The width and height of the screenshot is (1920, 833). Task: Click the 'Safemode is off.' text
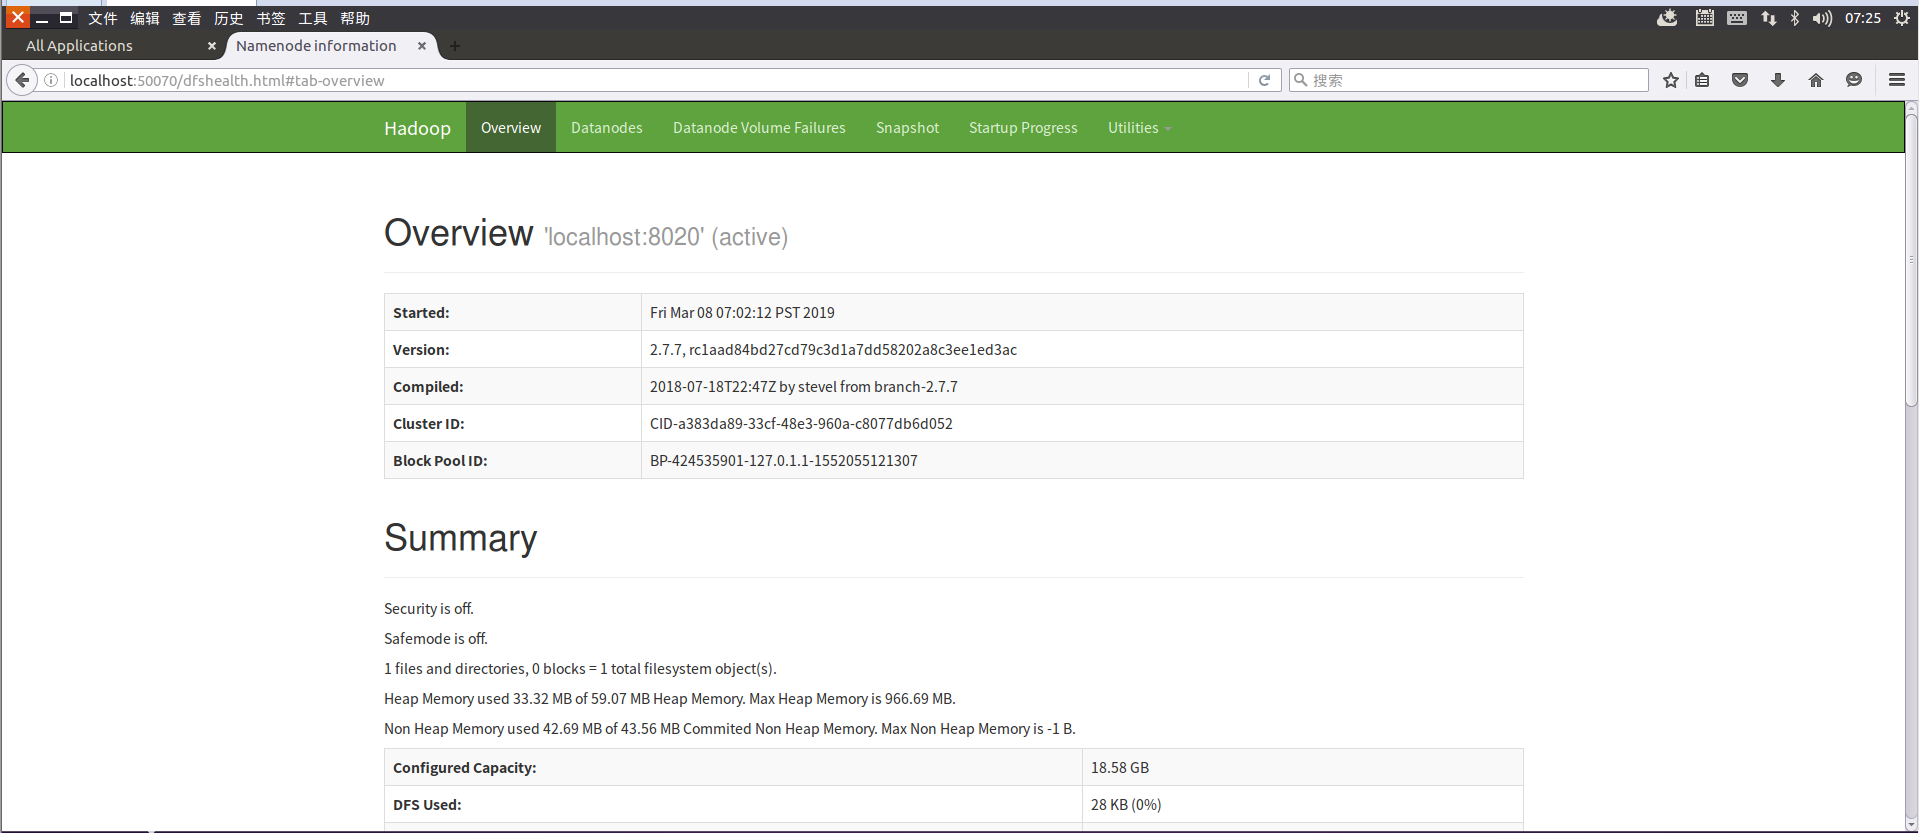[x=436, y=638]
